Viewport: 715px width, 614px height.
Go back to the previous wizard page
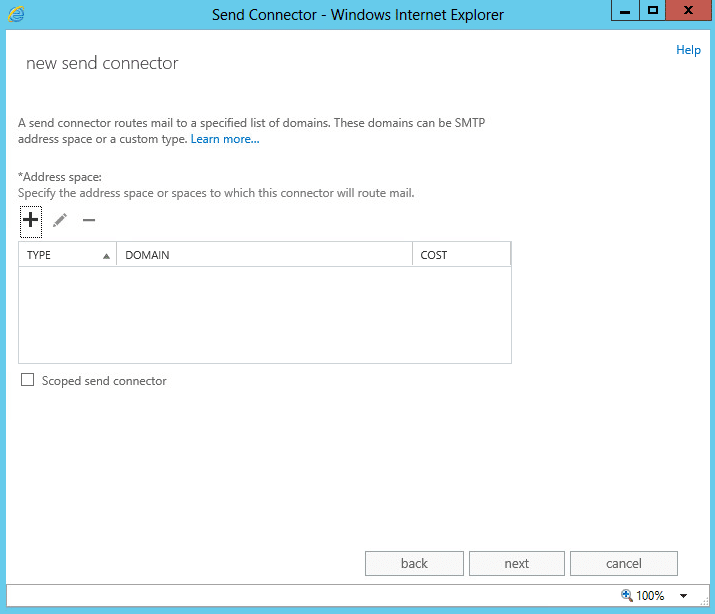coord(414,564)
